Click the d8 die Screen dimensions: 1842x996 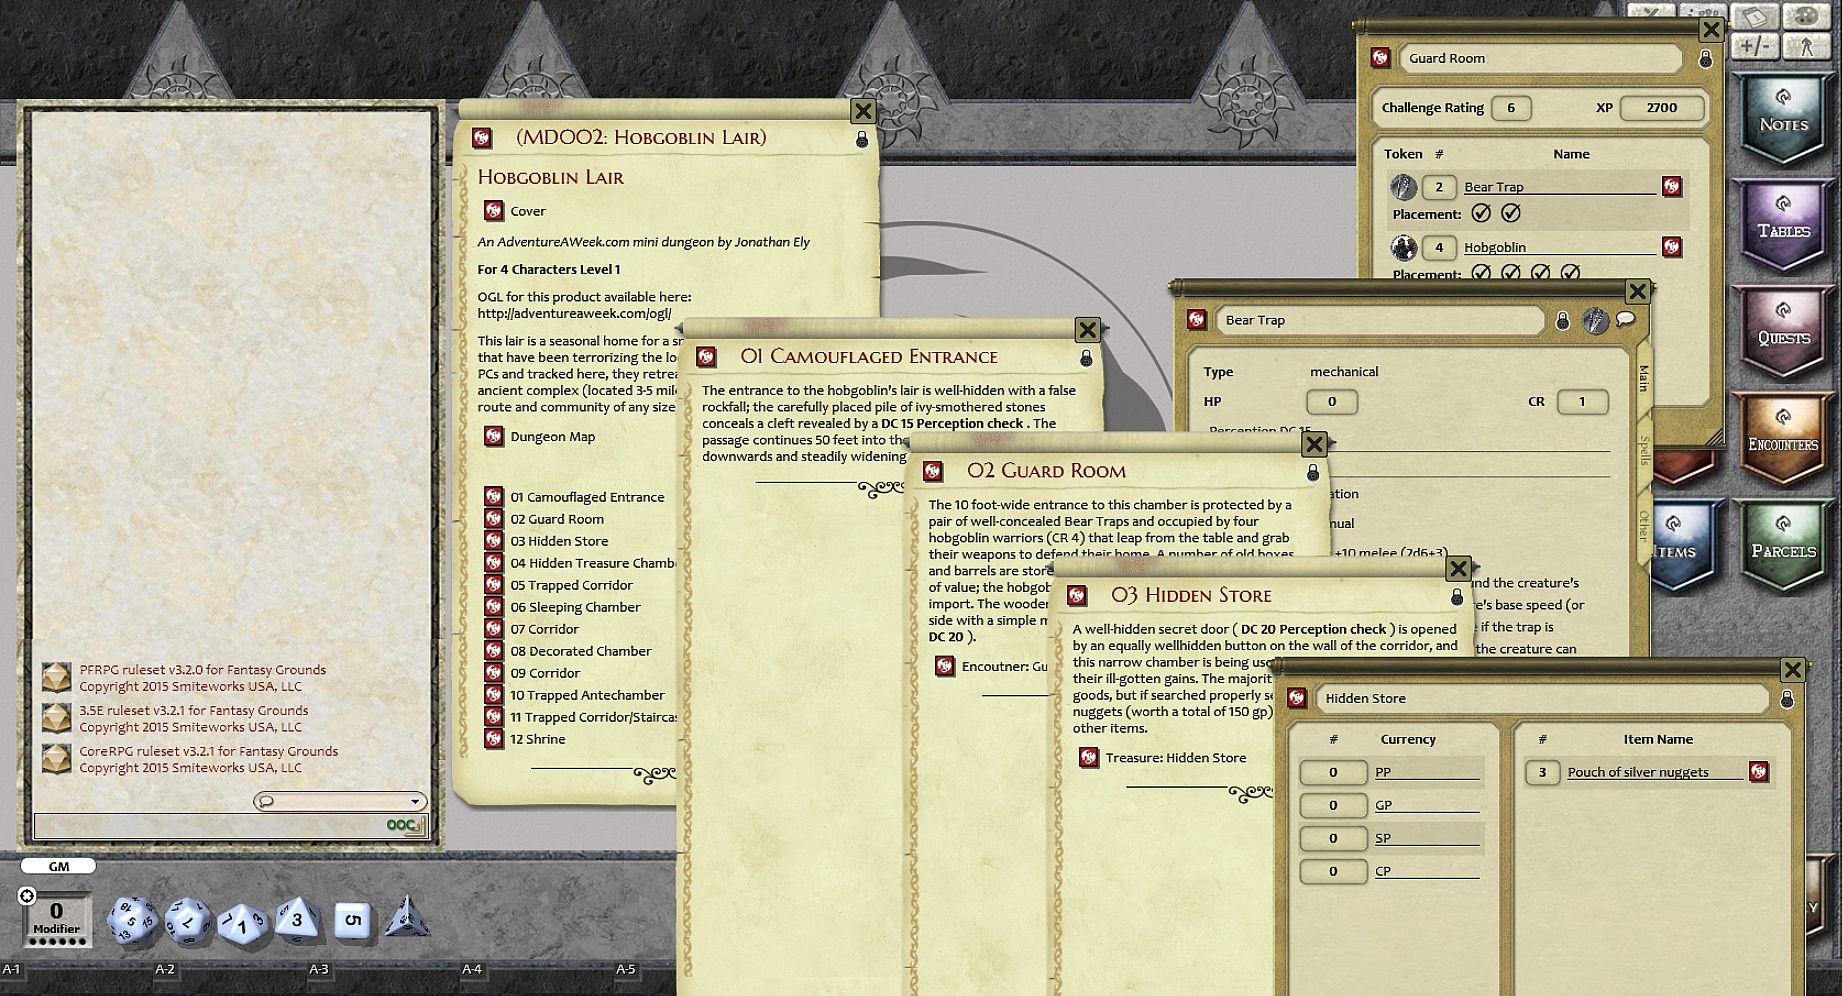coord(297,919)
